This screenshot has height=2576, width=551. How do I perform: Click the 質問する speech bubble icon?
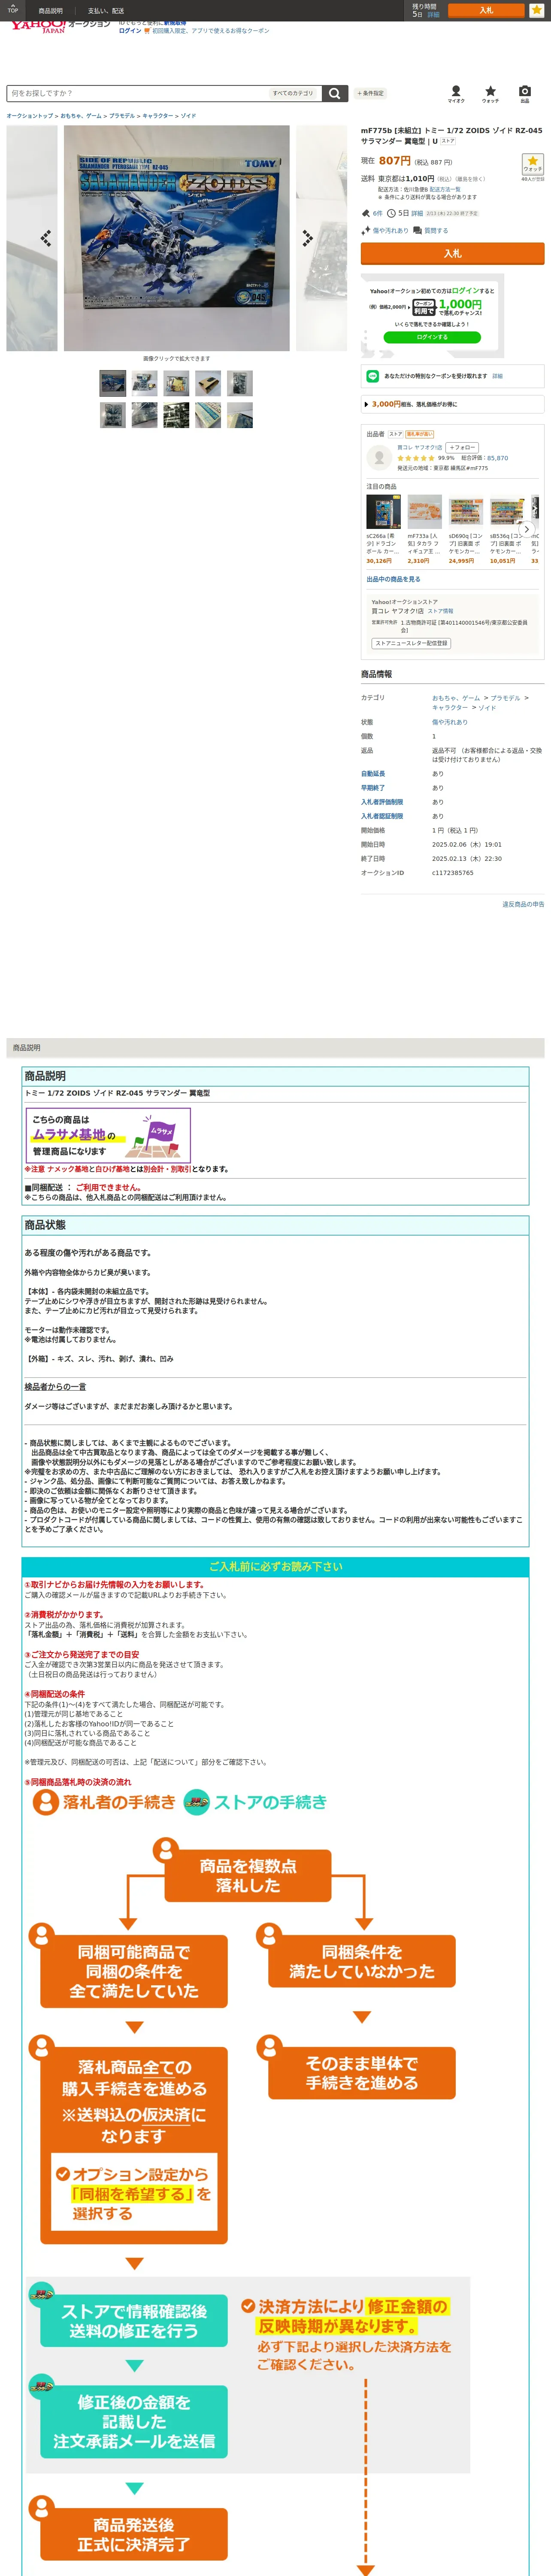pos(417,230)
